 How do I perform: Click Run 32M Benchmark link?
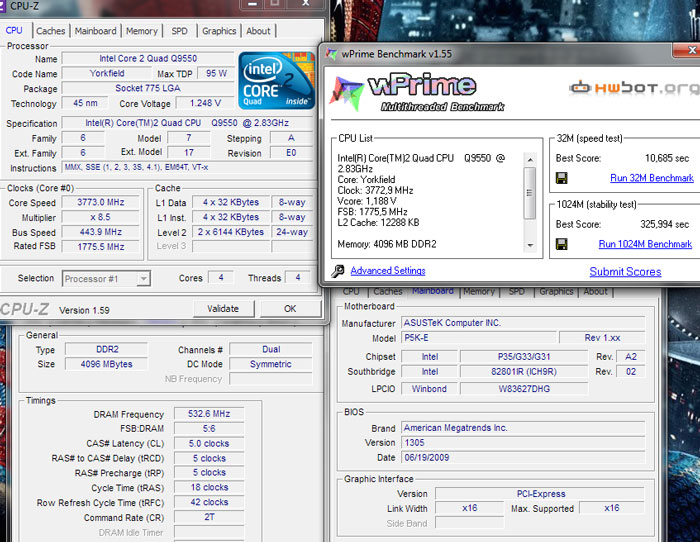[x=652, y=178]
